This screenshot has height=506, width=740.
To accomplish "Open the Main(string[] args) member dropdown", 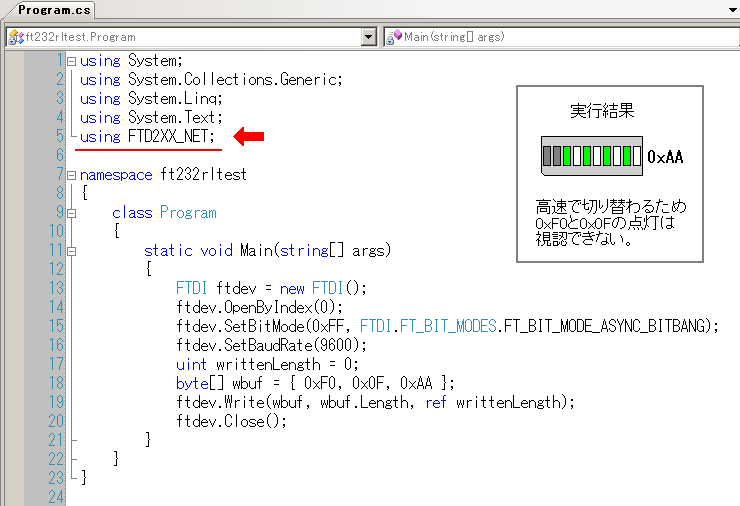I will pyautogui.click(x=562, y=37).
